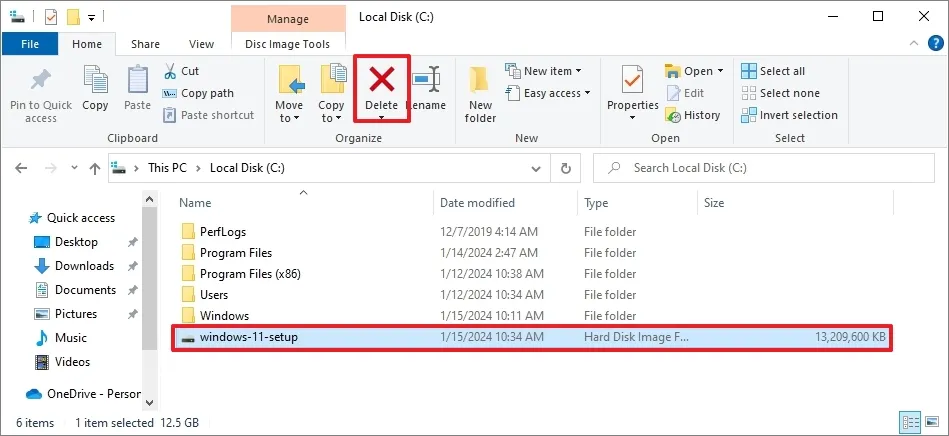This screenshot has width=949, height=436.
Task: Sort by the Size column header
Action: (x=795, y=203)
